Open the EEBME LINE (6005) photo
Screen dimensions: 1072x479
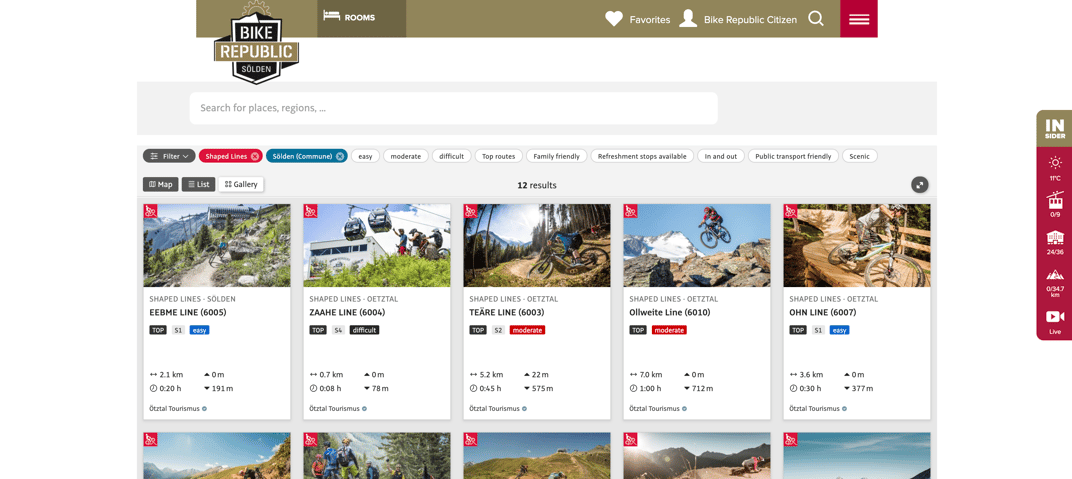point(217,245)
